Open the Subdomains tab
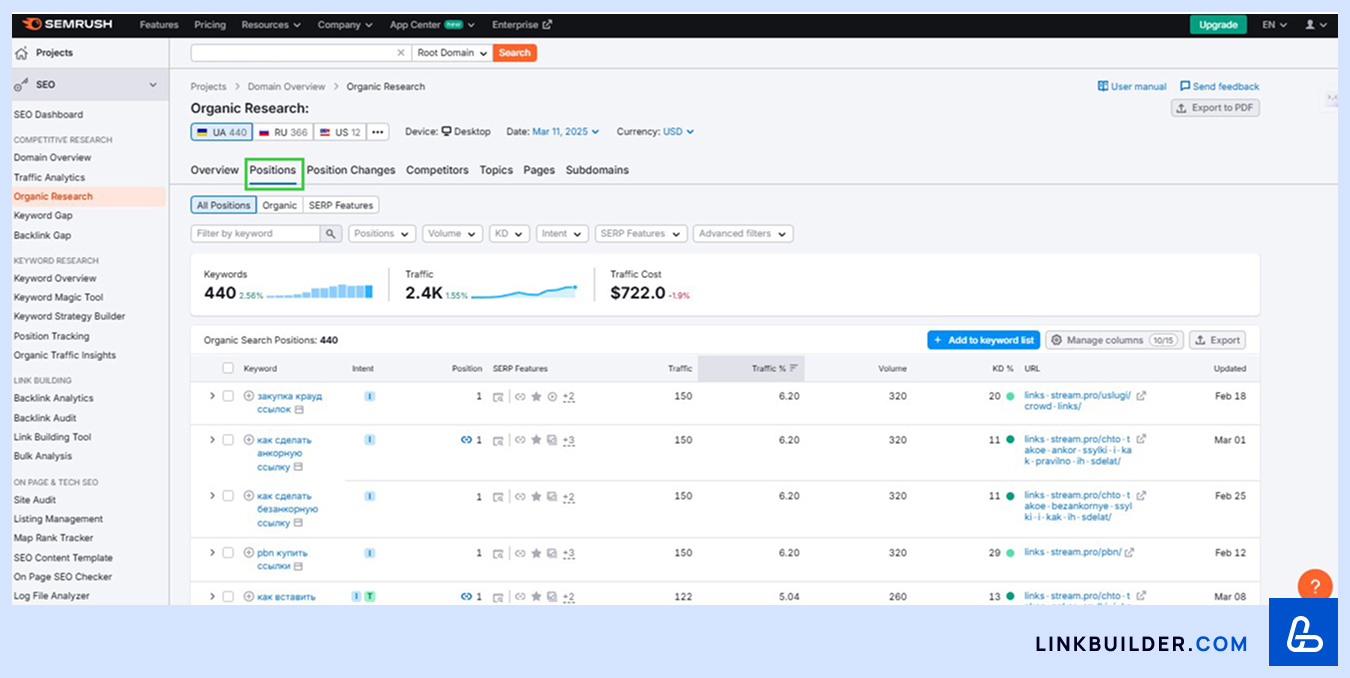Screen dimensions: 1350x678 point(597,170)
